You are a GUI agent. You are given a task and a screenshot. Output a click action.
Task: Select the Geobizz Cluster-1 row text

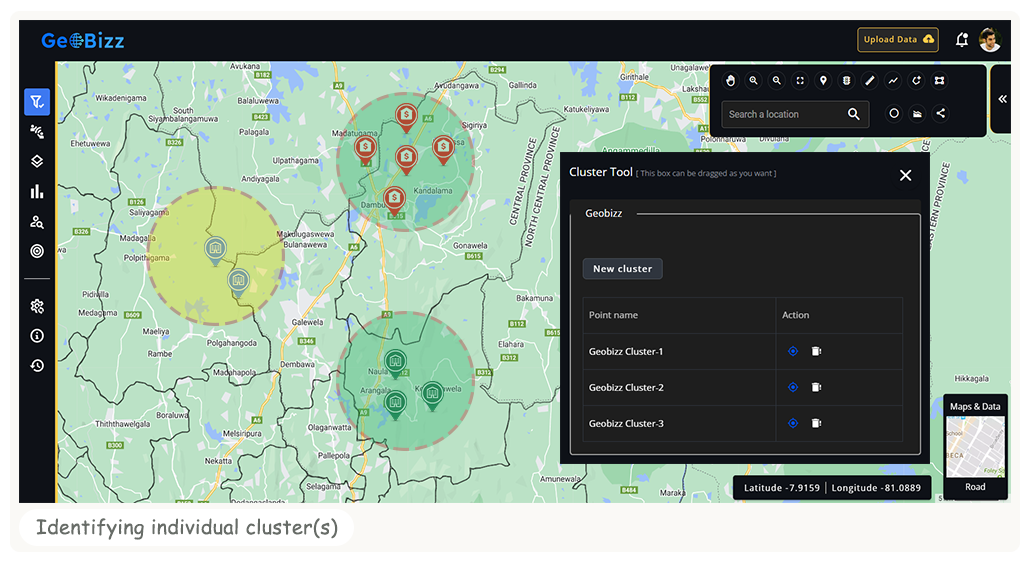[626, 351]
